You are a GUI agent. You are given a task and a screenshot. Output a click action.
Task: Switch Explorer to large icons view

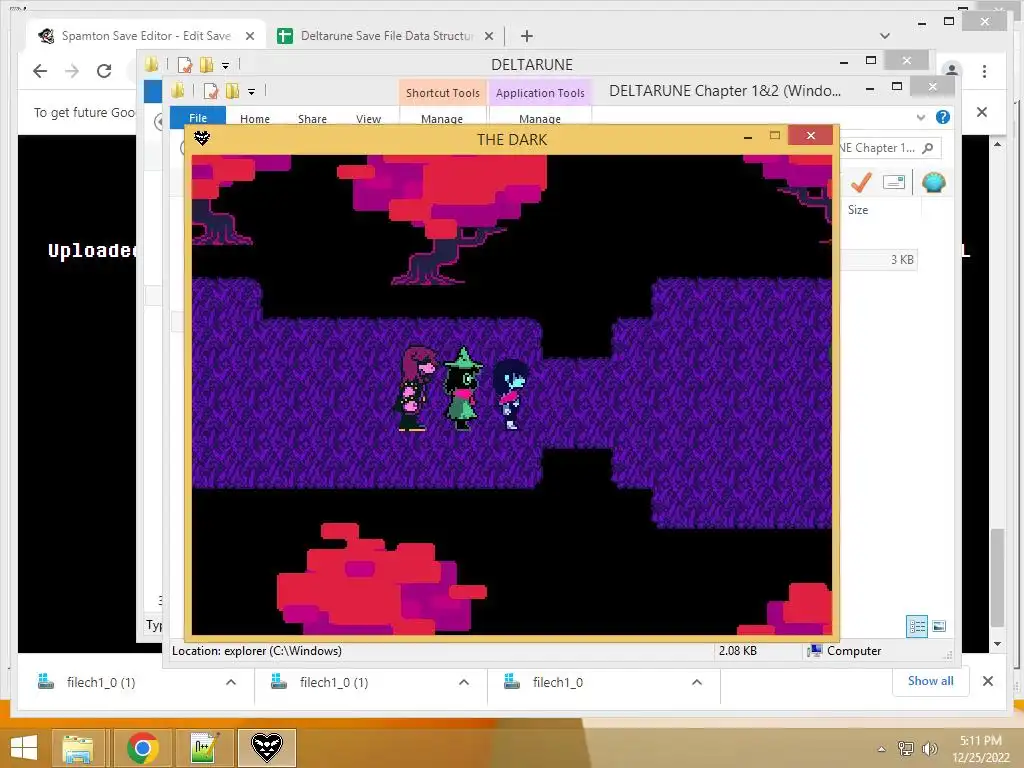[x=939, y=626]
